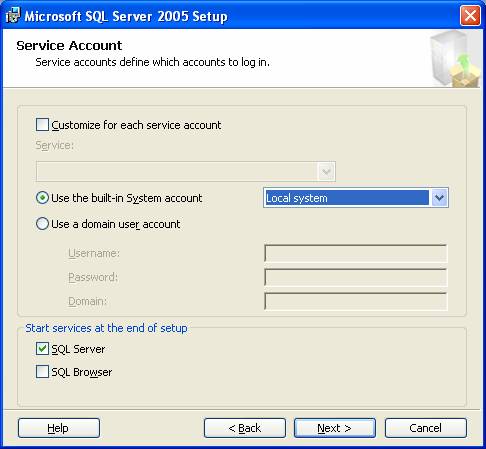This screenshot has height=449, width=486.
Task: Expand the disabled Service dropdown
Action: pyautogui.click(x=326, y=172)
